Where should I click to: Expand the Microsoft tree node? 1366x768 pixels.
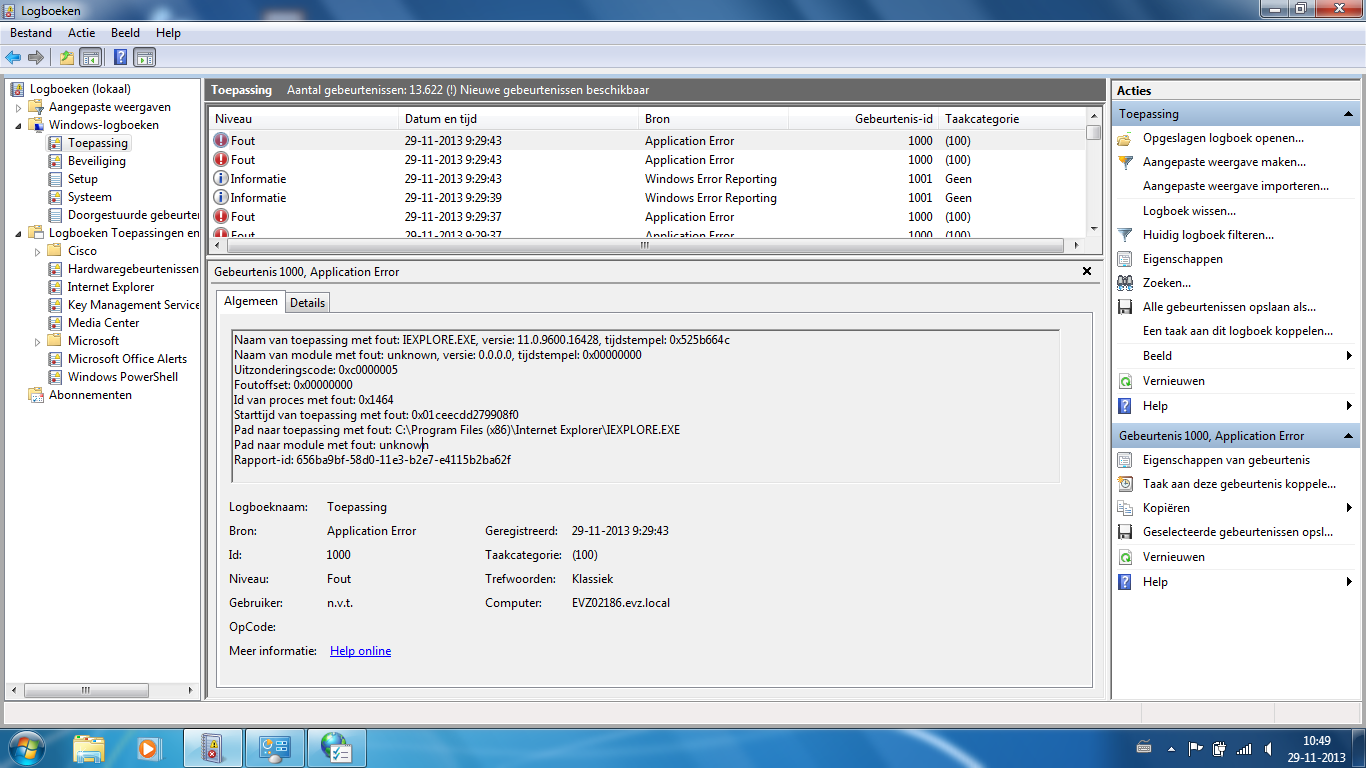click(37, 341)
